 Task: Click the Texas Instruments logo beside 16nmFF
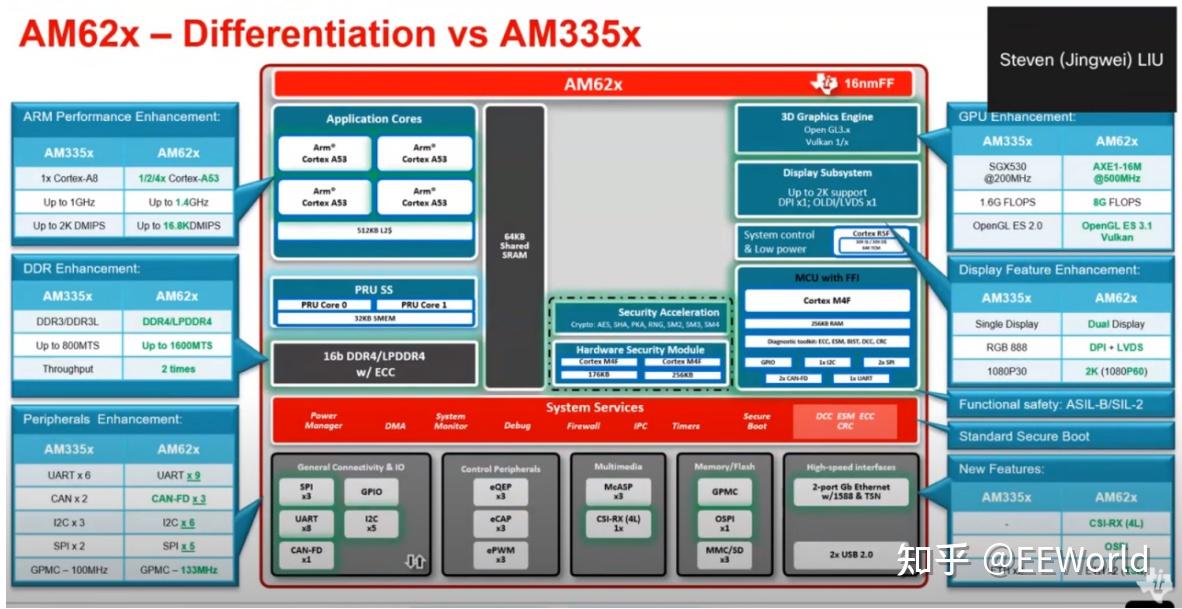(x=824, y=83)
